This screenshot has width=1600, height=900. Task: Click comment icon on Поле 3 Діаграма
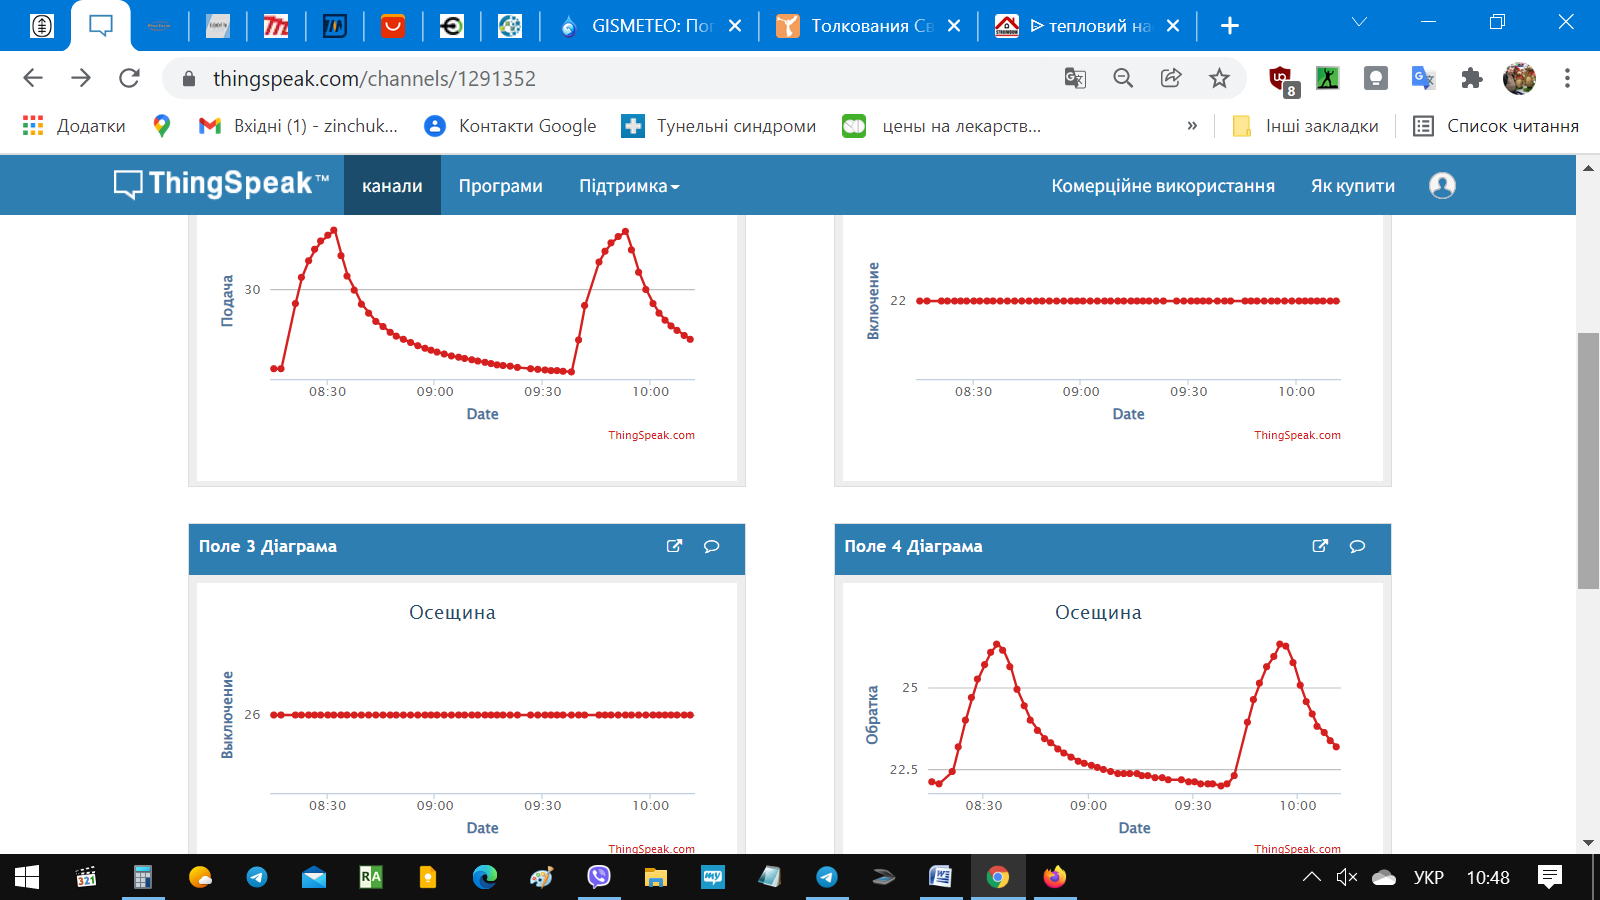pyautogui.click(x=712, y=546)
